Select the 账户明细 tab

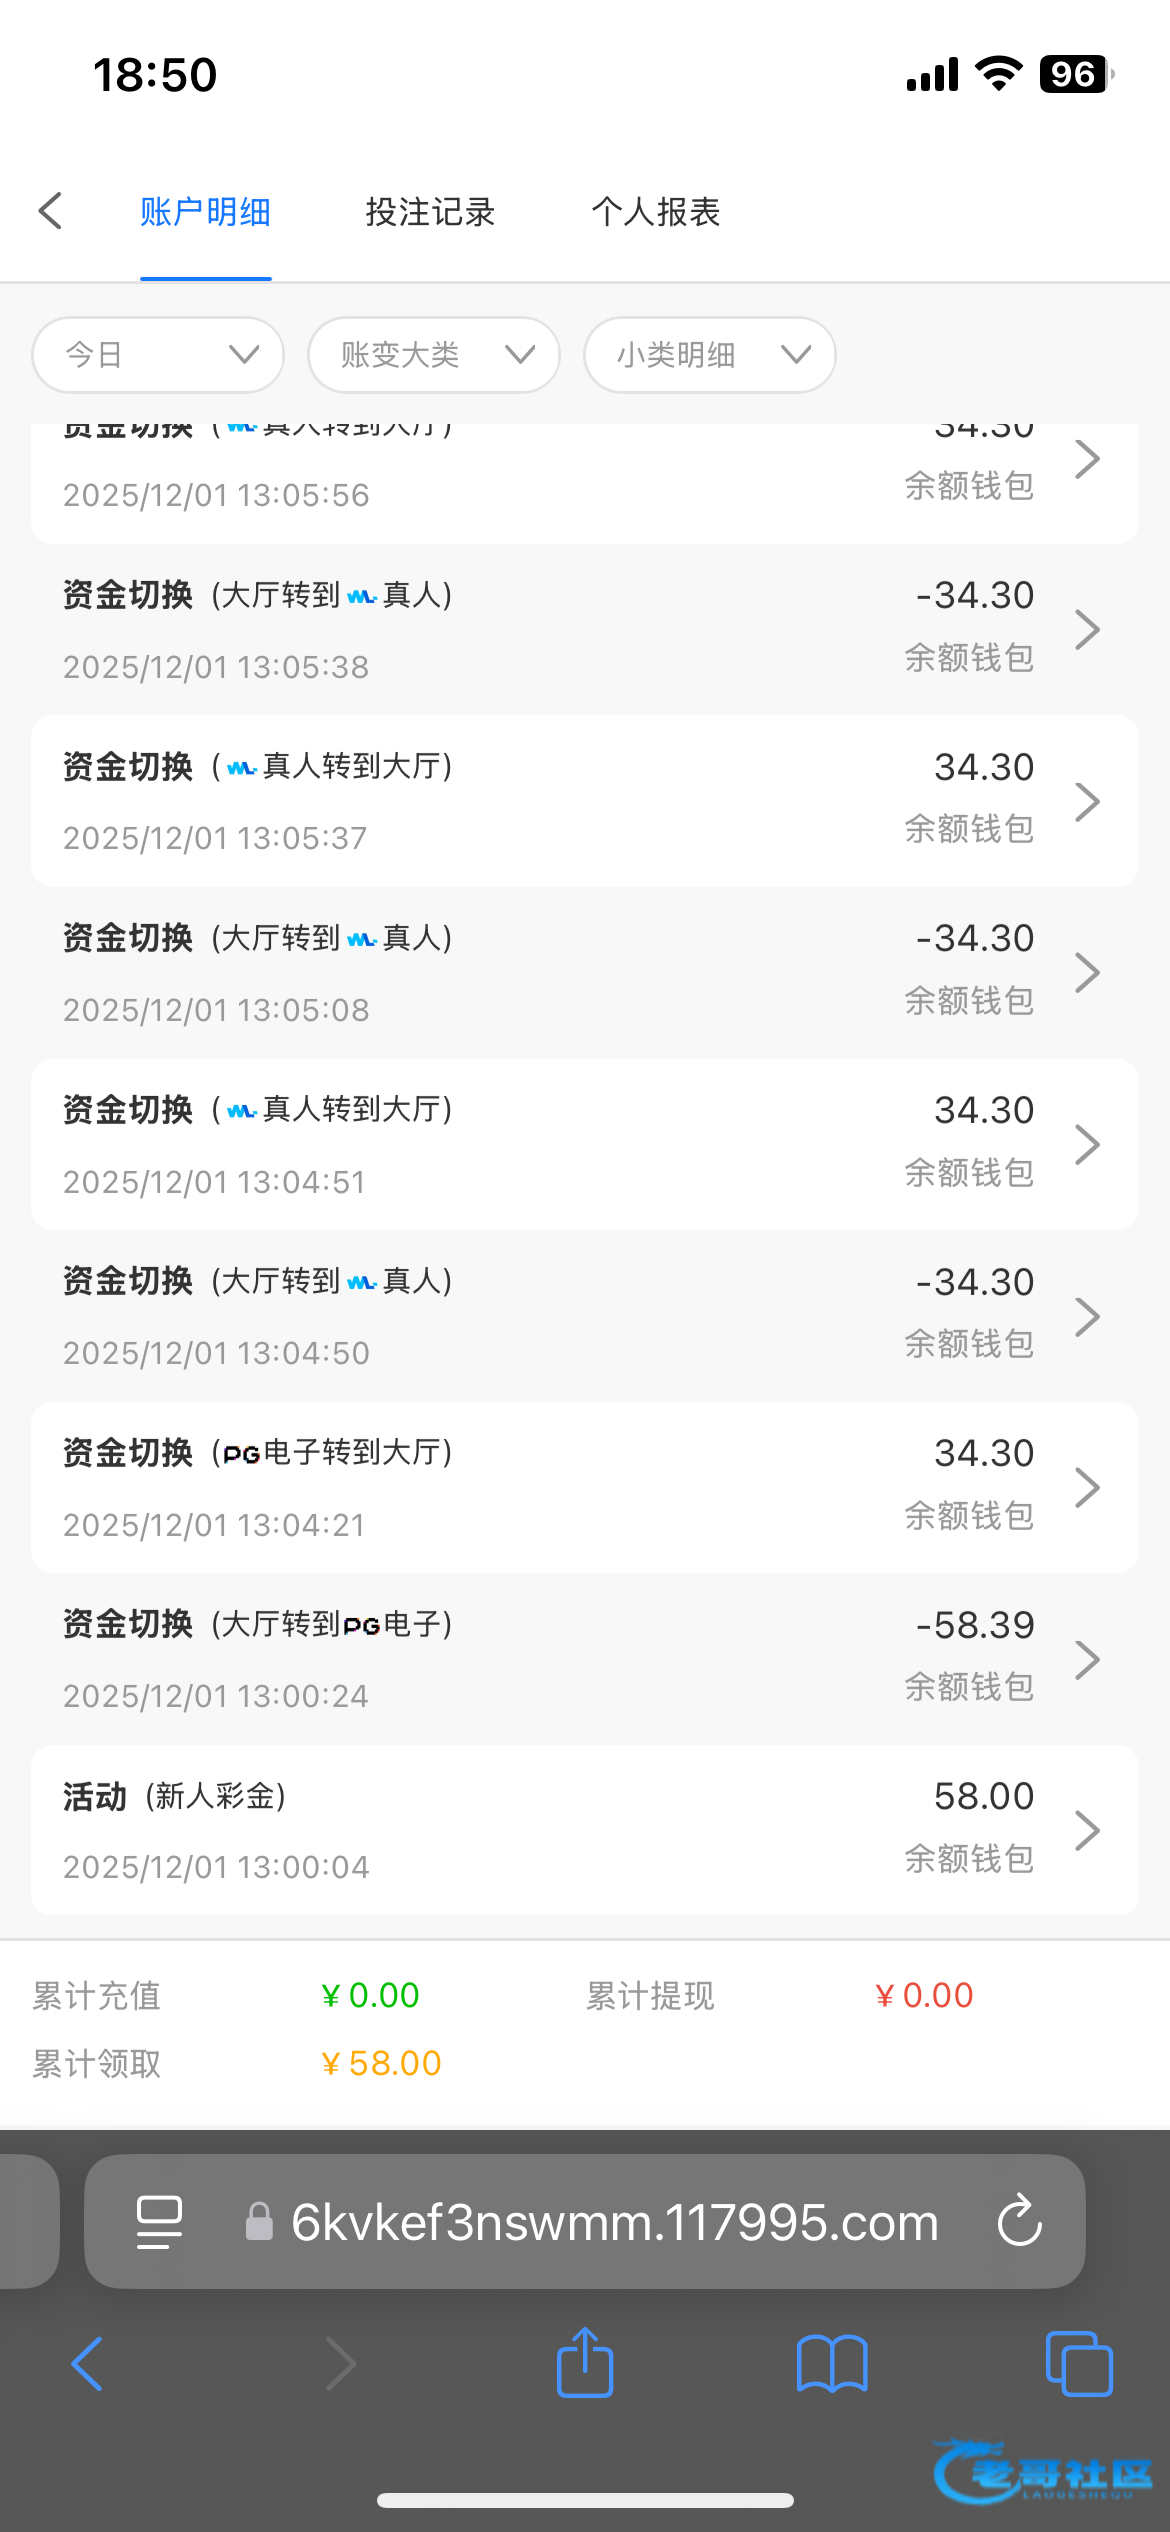point(205,212)
